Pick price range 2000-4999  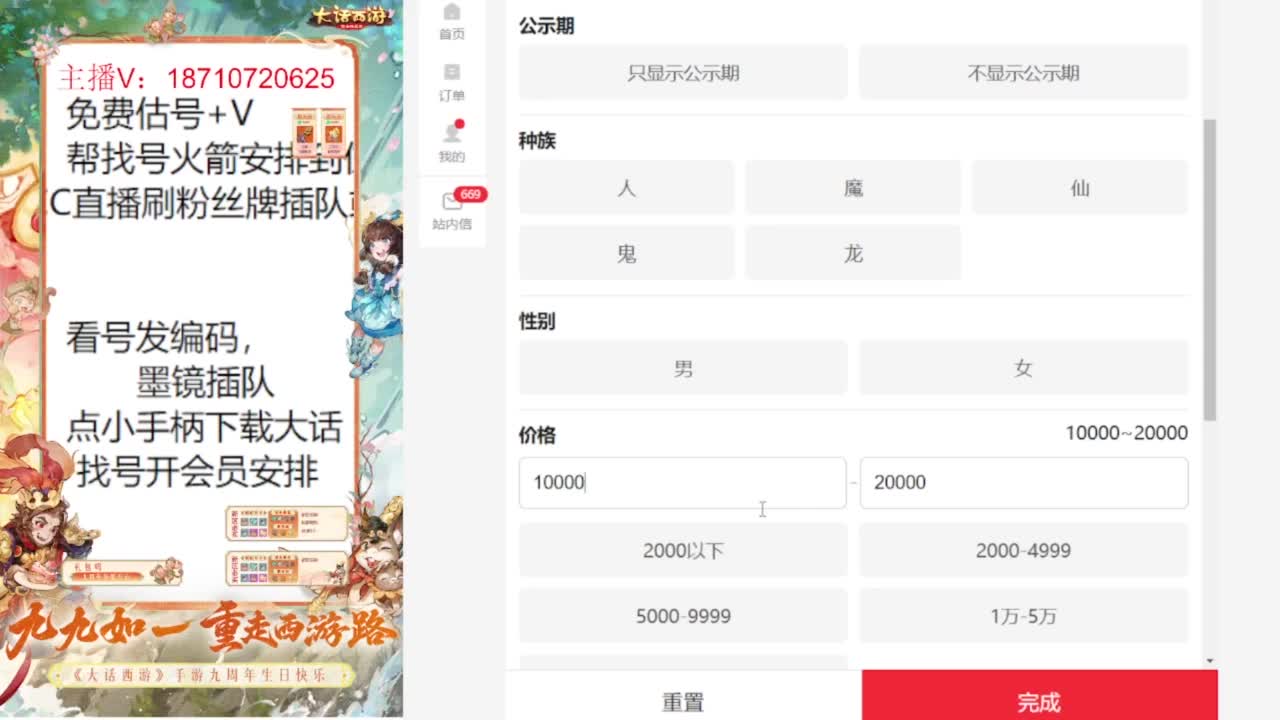[x=1023, y=550]
